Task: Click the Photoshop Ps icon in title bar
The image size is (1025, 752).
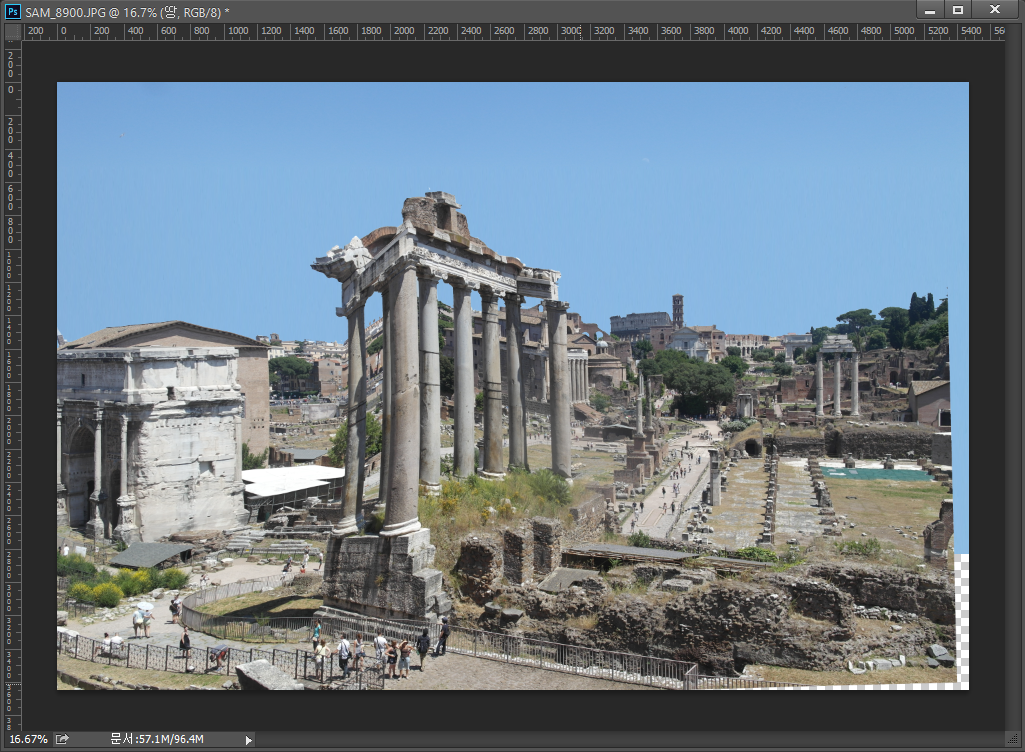Action: click(x=13, y=10)
